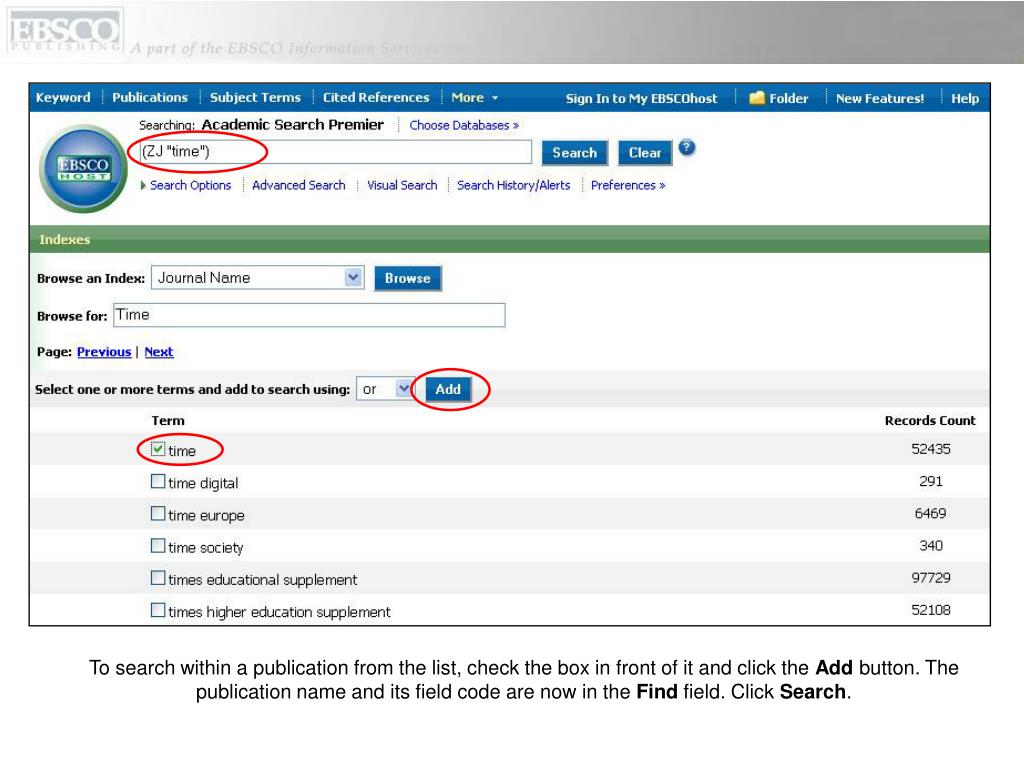Screen dimensions: 1024x768
Task: Open the Journal Name index dropdown
Action: (x=353, y=278)
